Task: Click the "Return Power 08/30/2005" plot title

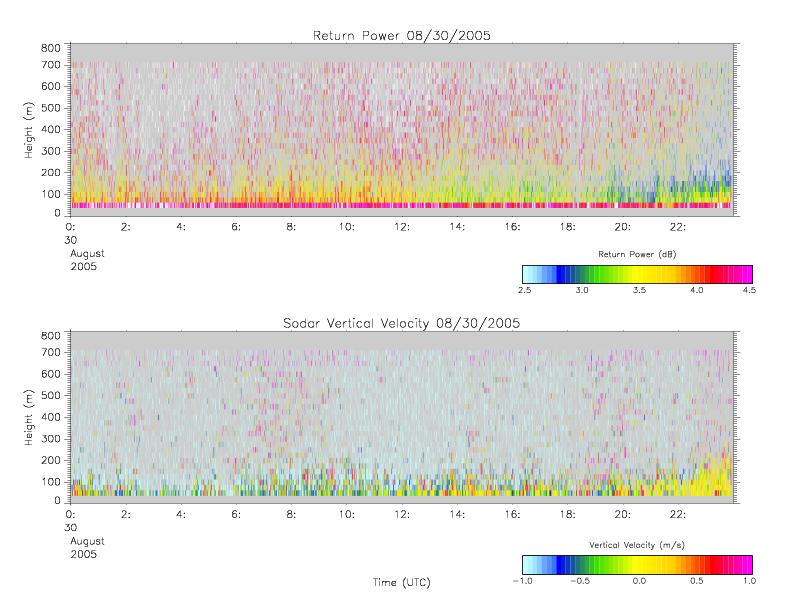Action: point(402,35)
